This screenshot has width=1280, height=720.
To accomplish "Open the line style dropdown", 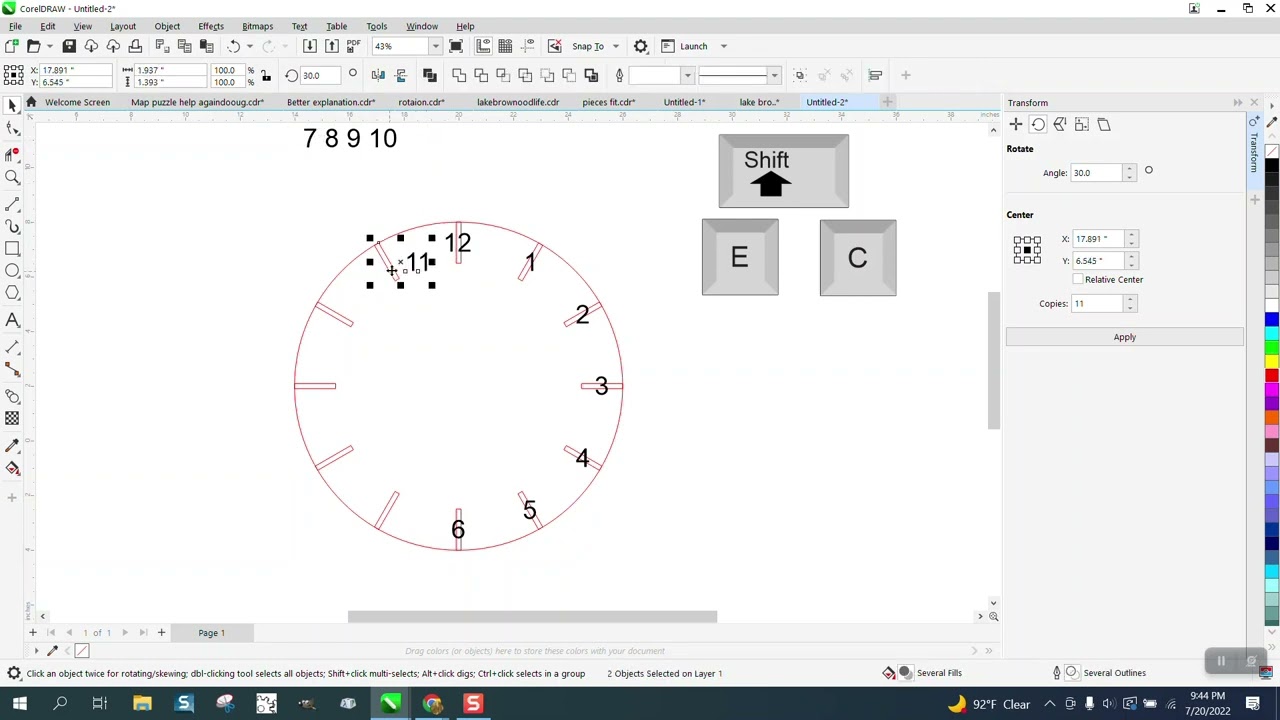I will (x=774, y=75).
